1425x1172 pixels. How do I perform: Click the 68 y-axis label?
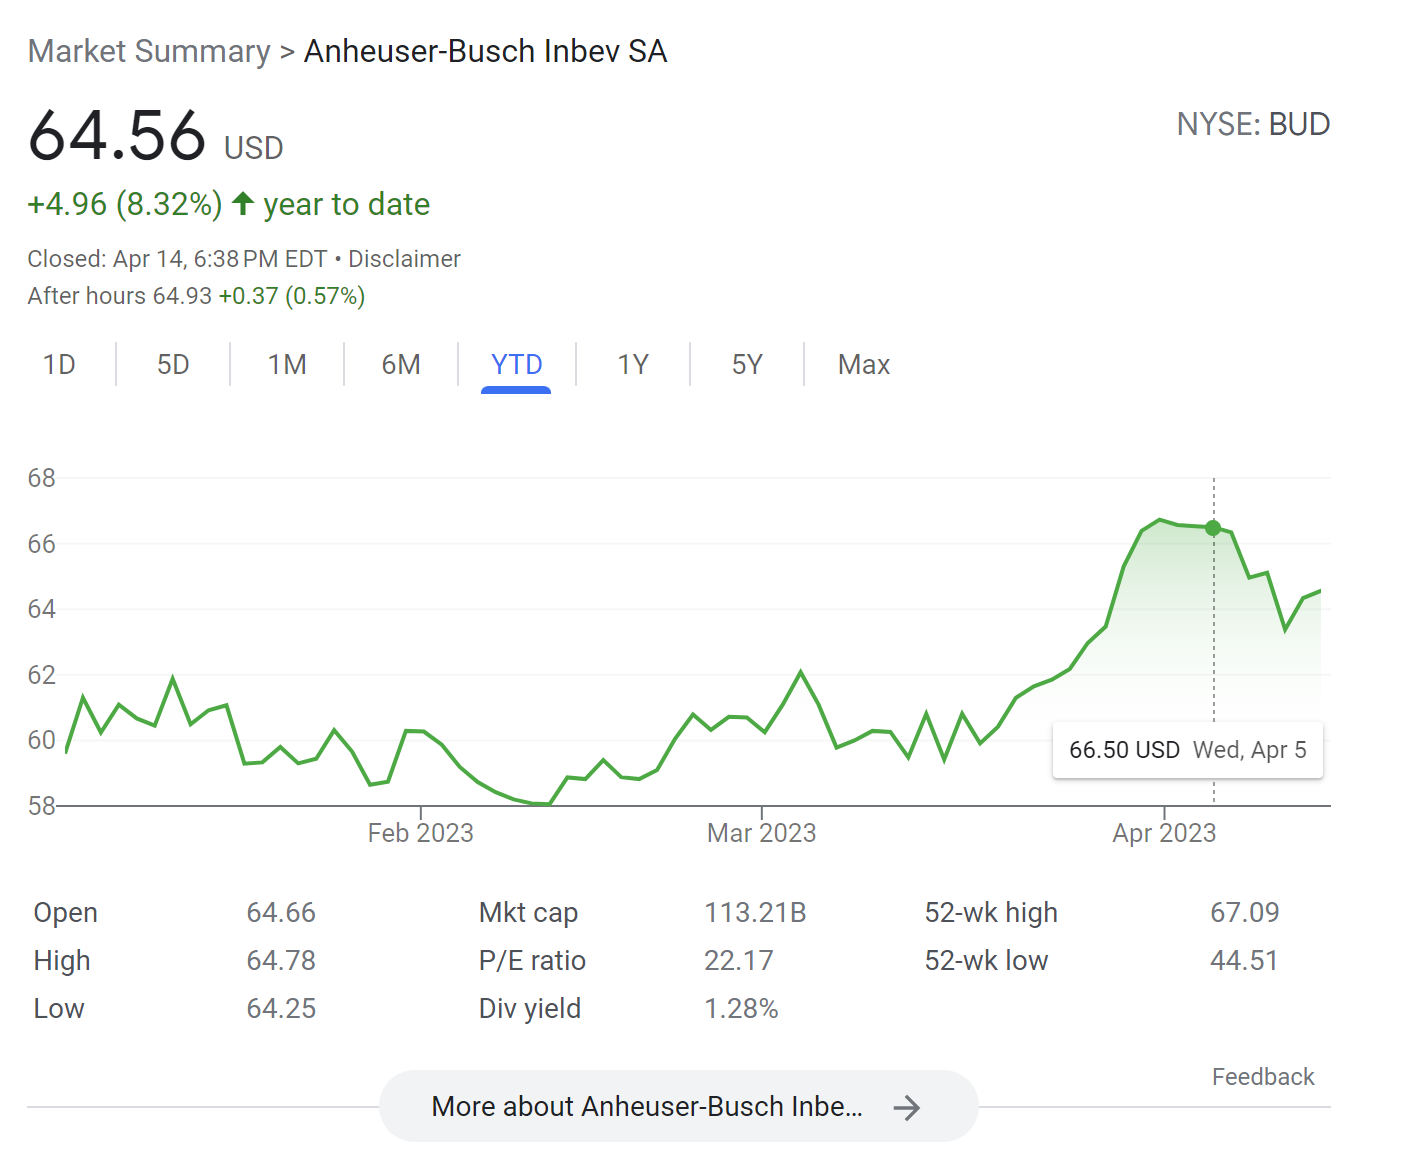pyautogui.click(x=42, y=478)
